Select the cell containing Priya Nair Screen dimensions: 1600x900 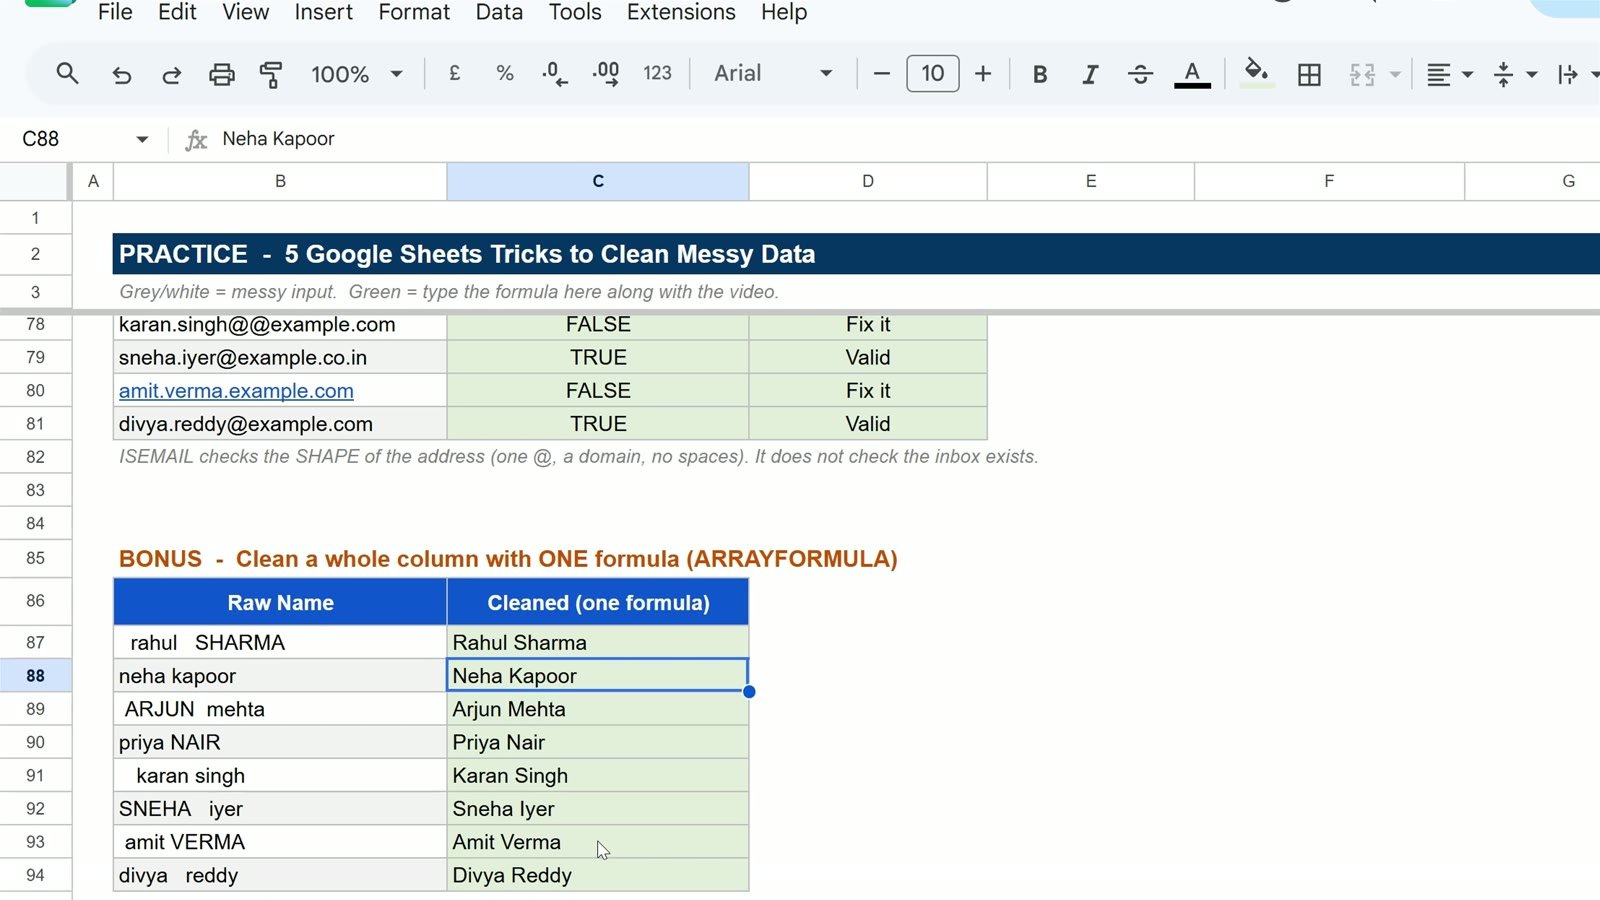pyautogui.click(x=598, y=742)
